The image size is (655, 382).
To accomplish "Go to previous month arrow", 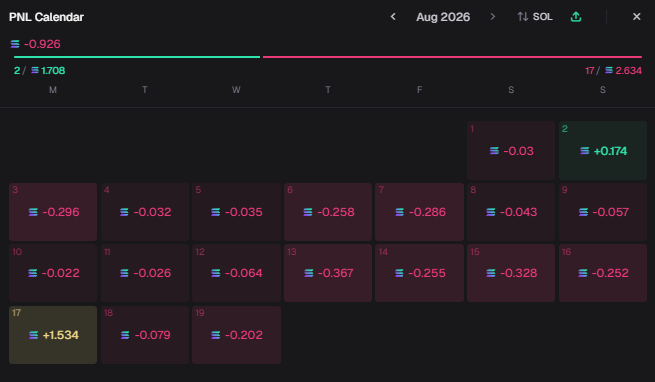I will [x=393, y=17].
